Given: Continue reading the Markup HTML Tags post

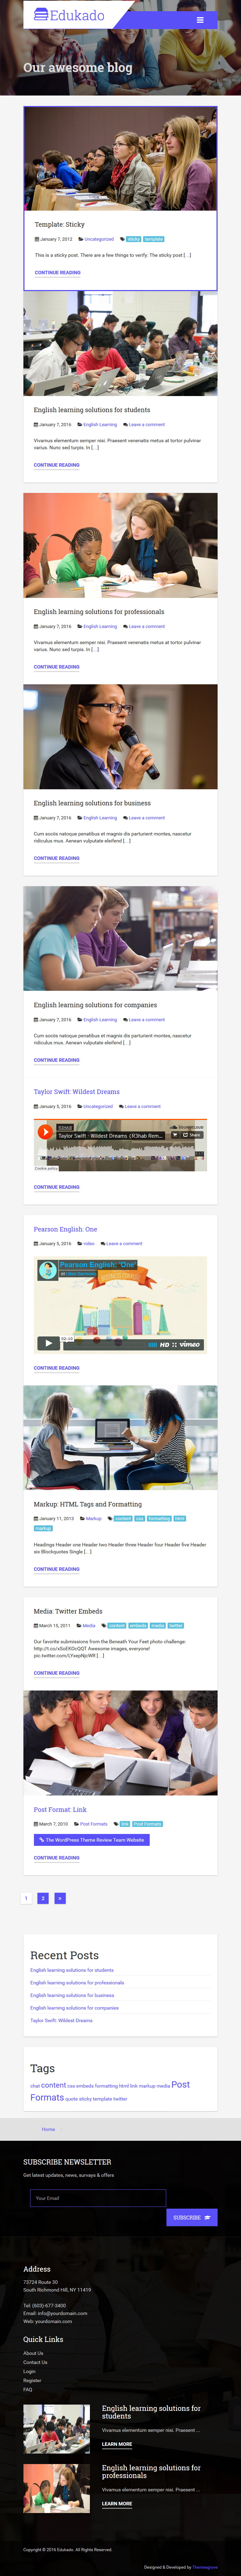Looking at the screenshot, I should [x=57, y=1569].
